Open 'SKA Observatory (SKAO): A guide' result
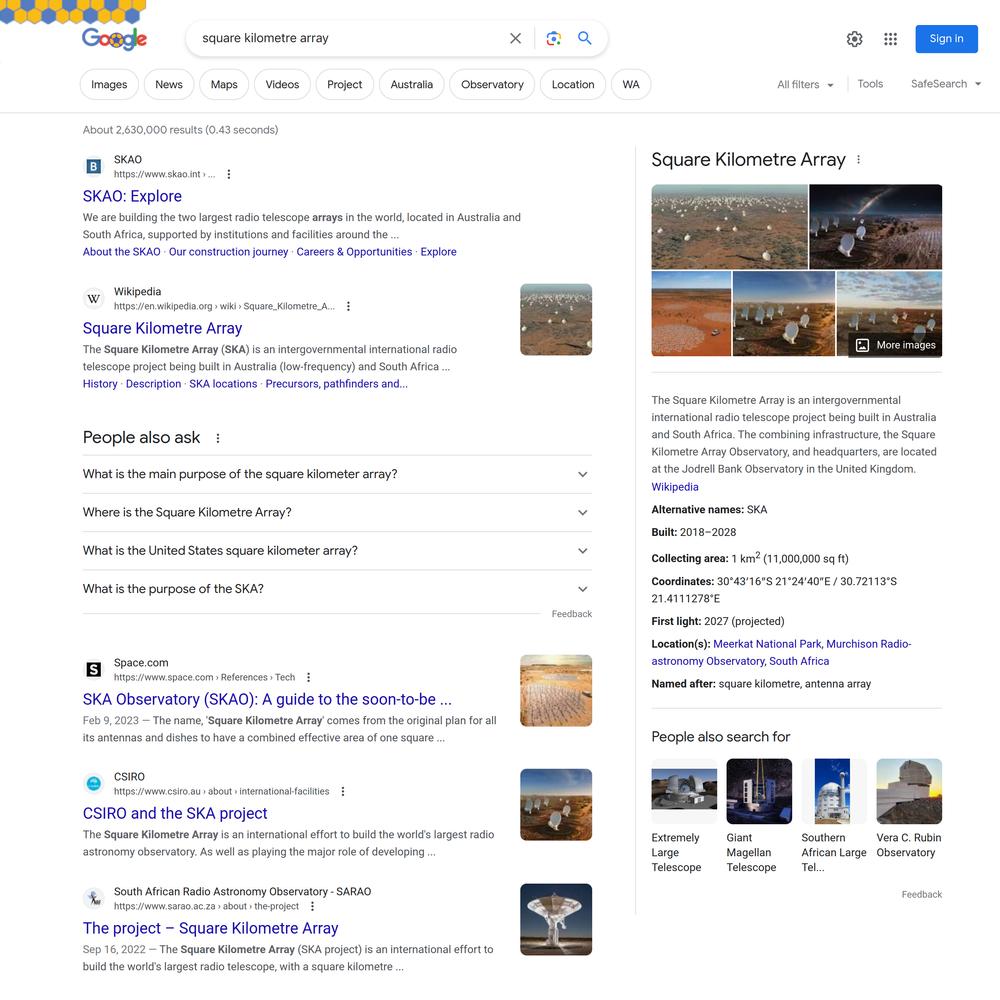 [x=267, y=700]
